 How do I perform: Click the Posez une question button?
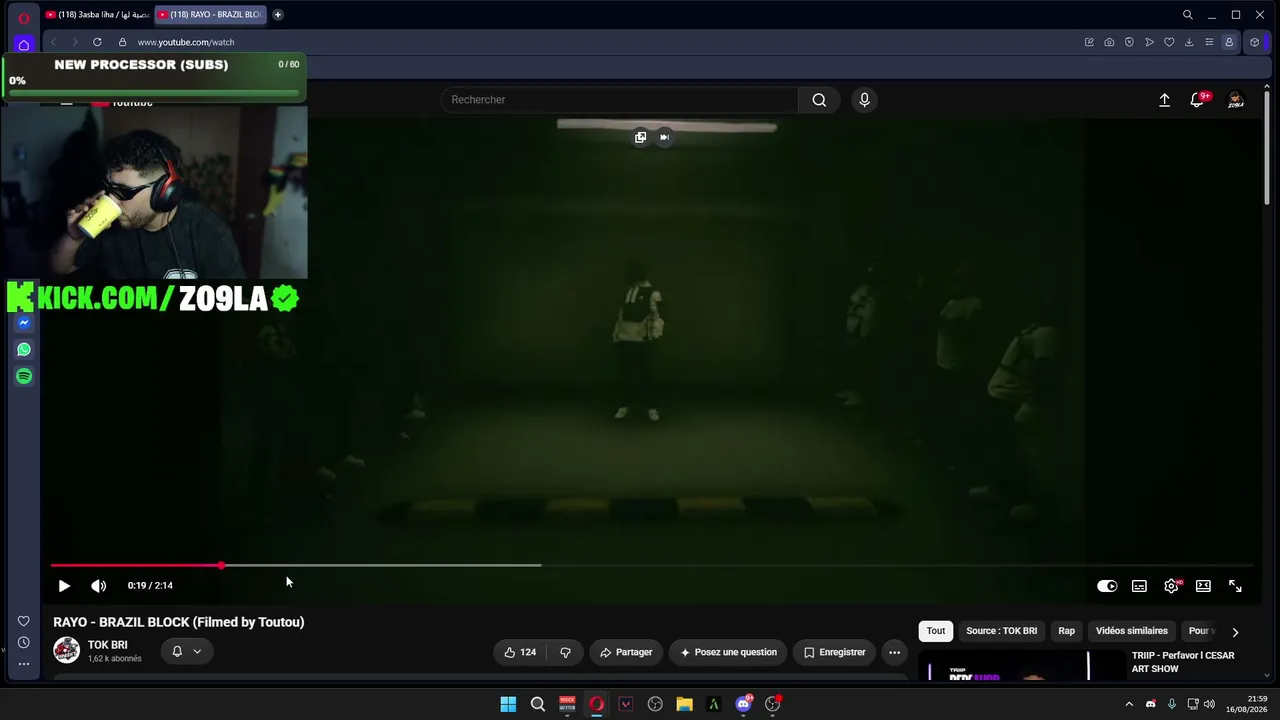pyautogui.click(x=728, y=652)
